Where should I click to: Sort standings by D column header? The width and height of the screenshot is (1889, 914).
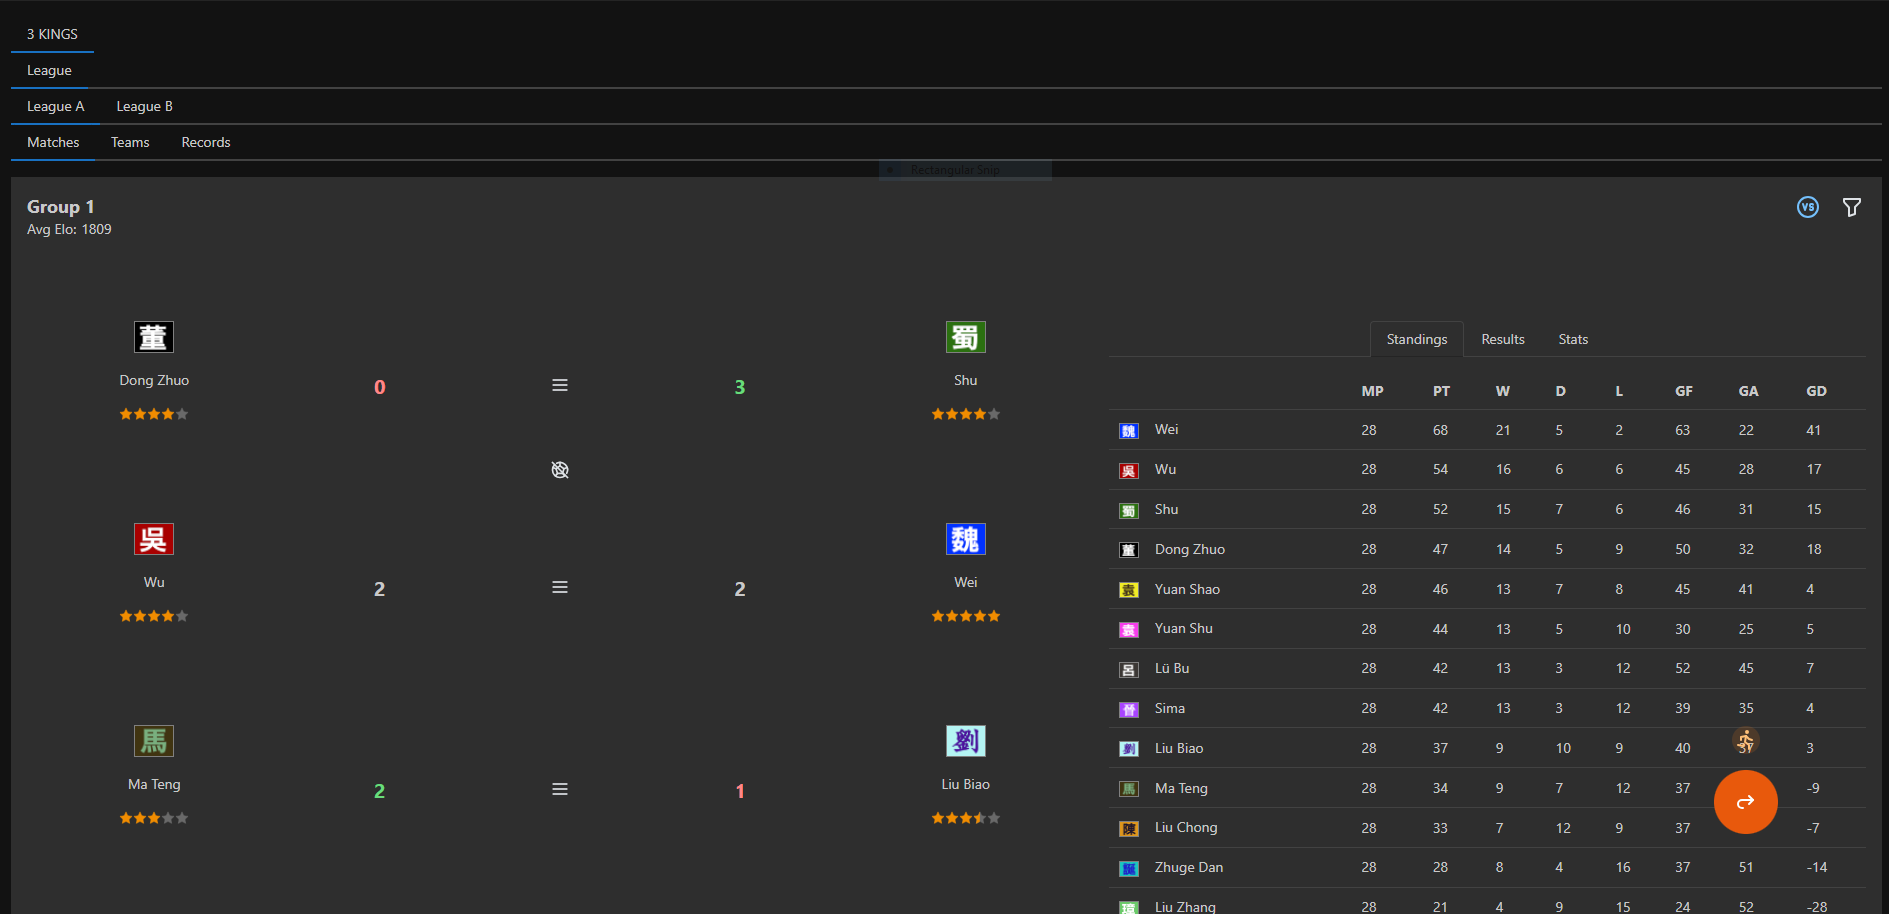(1560, 391)
